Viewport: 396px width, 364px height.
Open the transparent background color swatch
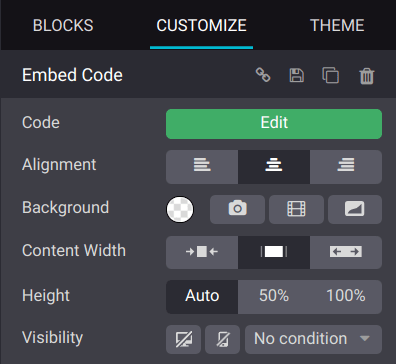pyautogui.click(x=180, y=209)
